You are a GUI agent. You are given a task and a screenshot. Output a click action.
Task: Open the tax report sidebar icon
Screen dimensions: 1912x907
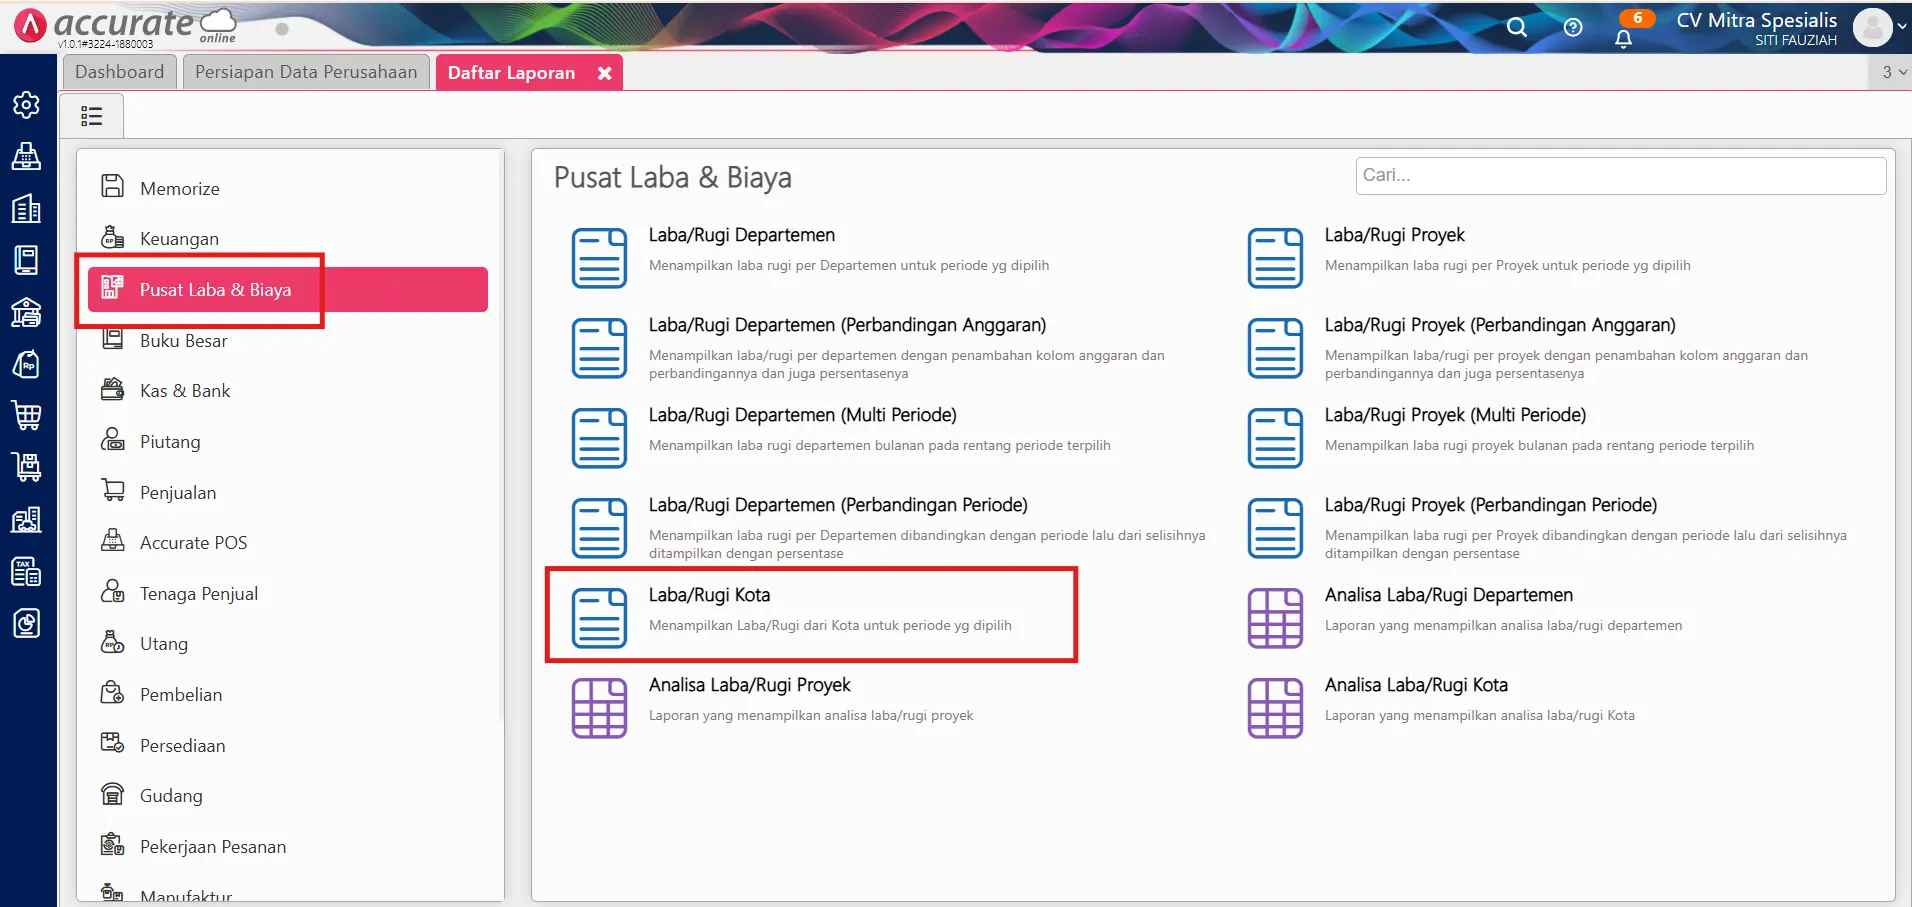coord(26,571)
